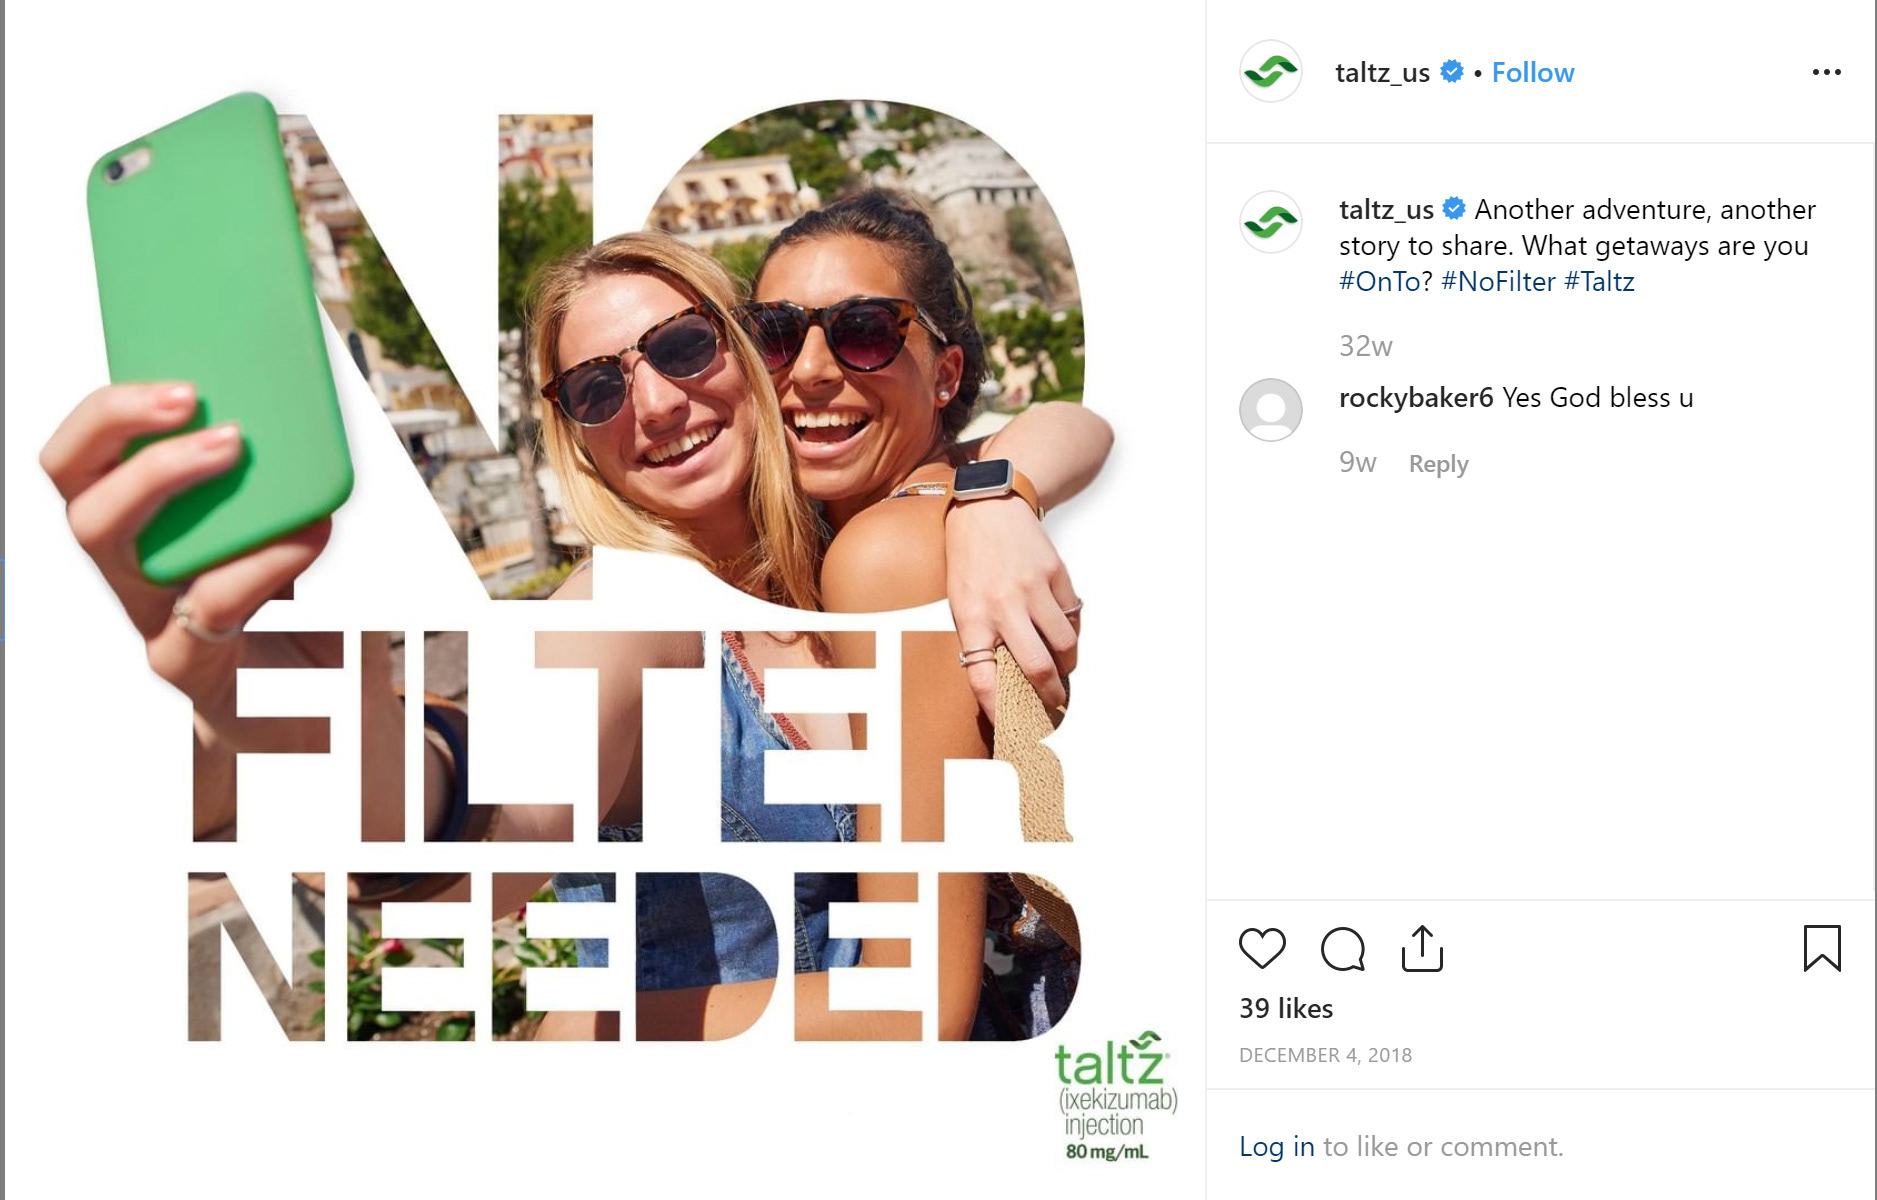Click the rockybaker6 username
The width and height of the screenshot is (1877, 1200).
pos(1416,398)
